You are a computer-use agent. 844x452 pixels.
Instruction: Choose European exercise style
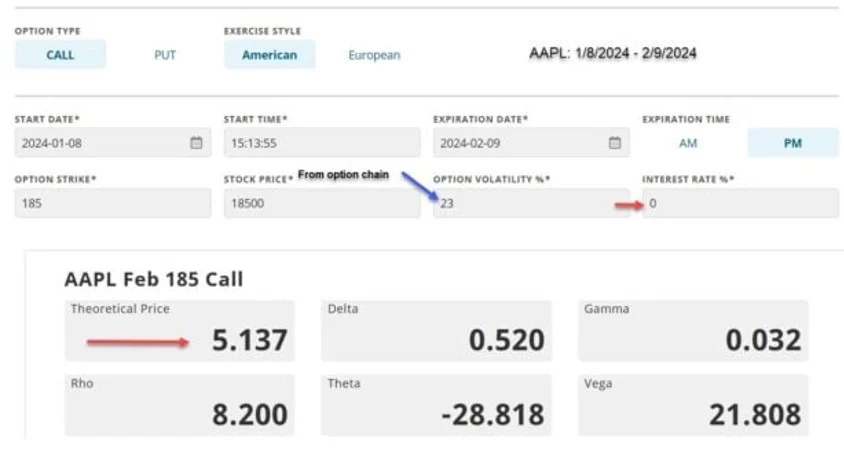[374, 54]
